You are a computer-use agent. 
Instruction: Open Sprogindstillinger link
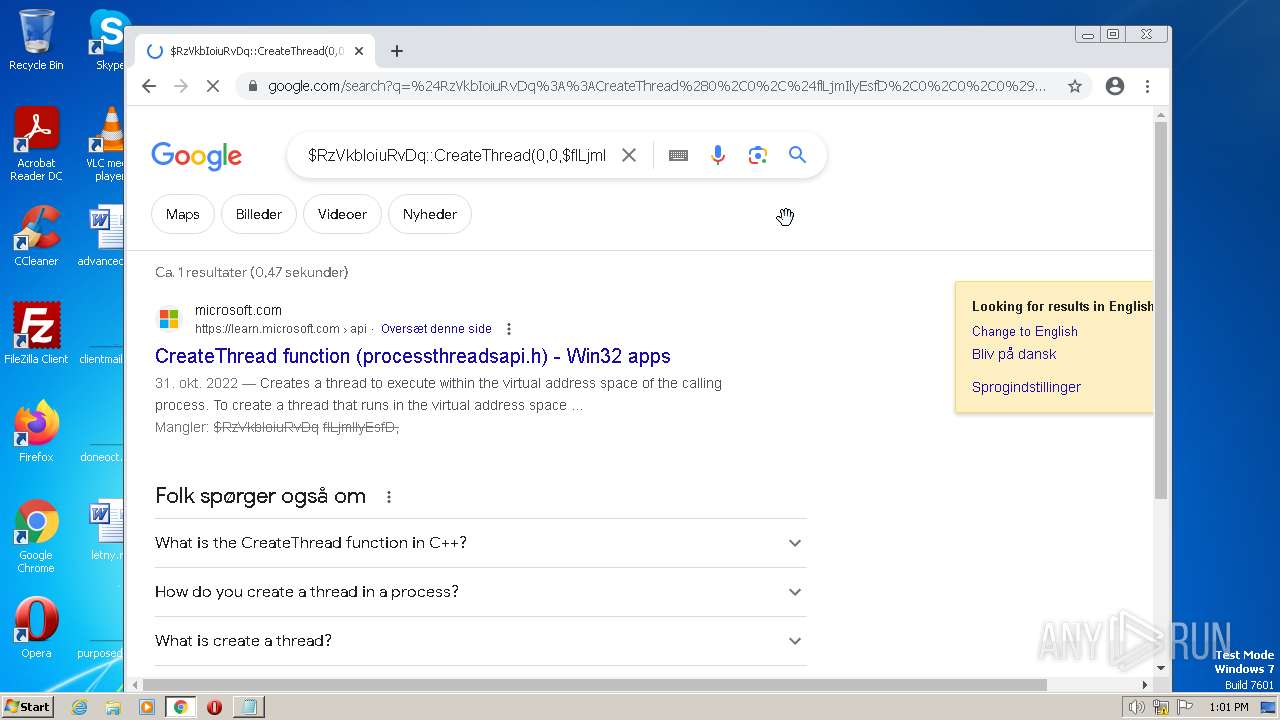pyautogui.click(x=1026, y=387)
